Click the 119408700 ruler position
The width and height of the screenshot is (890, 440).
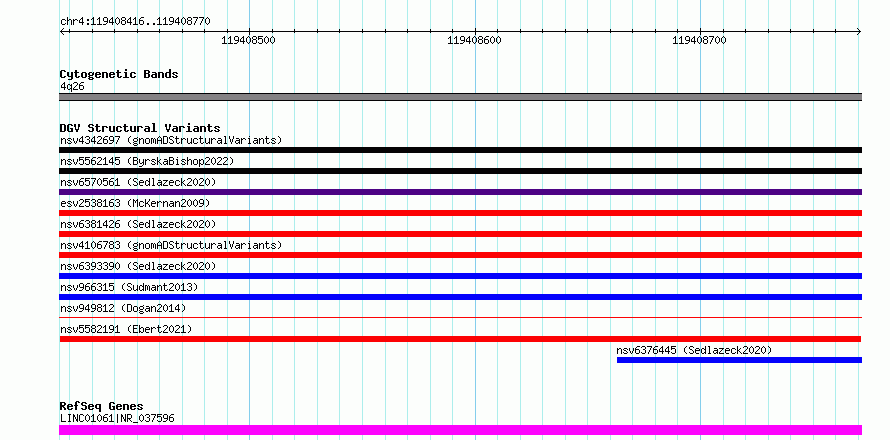coord(699,41)
